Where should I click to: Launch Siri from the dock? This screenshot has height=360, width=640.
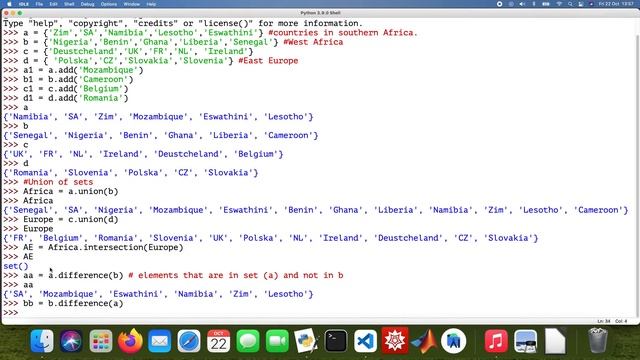click(71, 340)
